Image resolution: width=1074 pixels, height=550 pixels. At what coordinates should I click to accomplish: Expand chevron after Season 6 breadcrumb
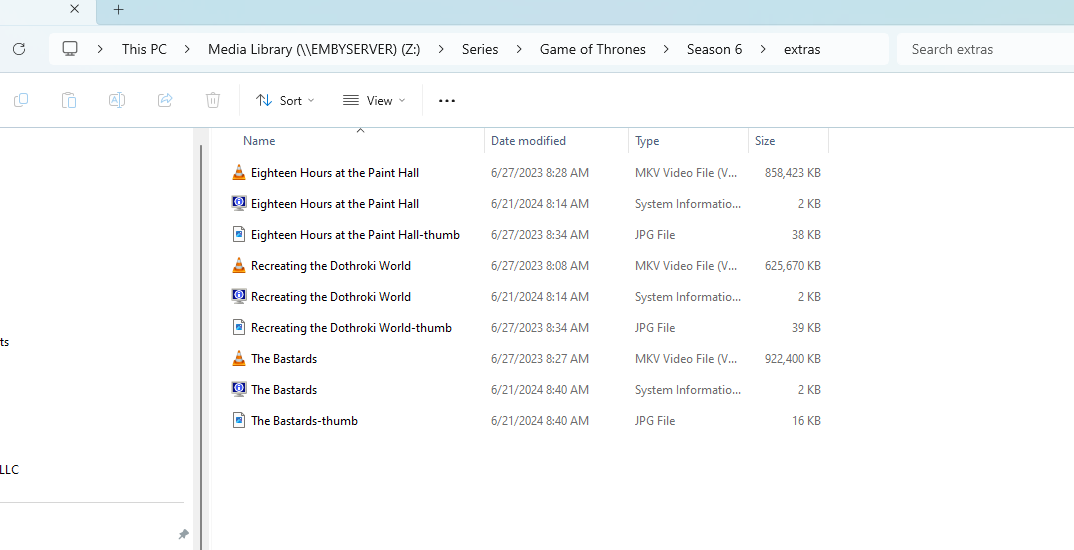click(763, 49)
